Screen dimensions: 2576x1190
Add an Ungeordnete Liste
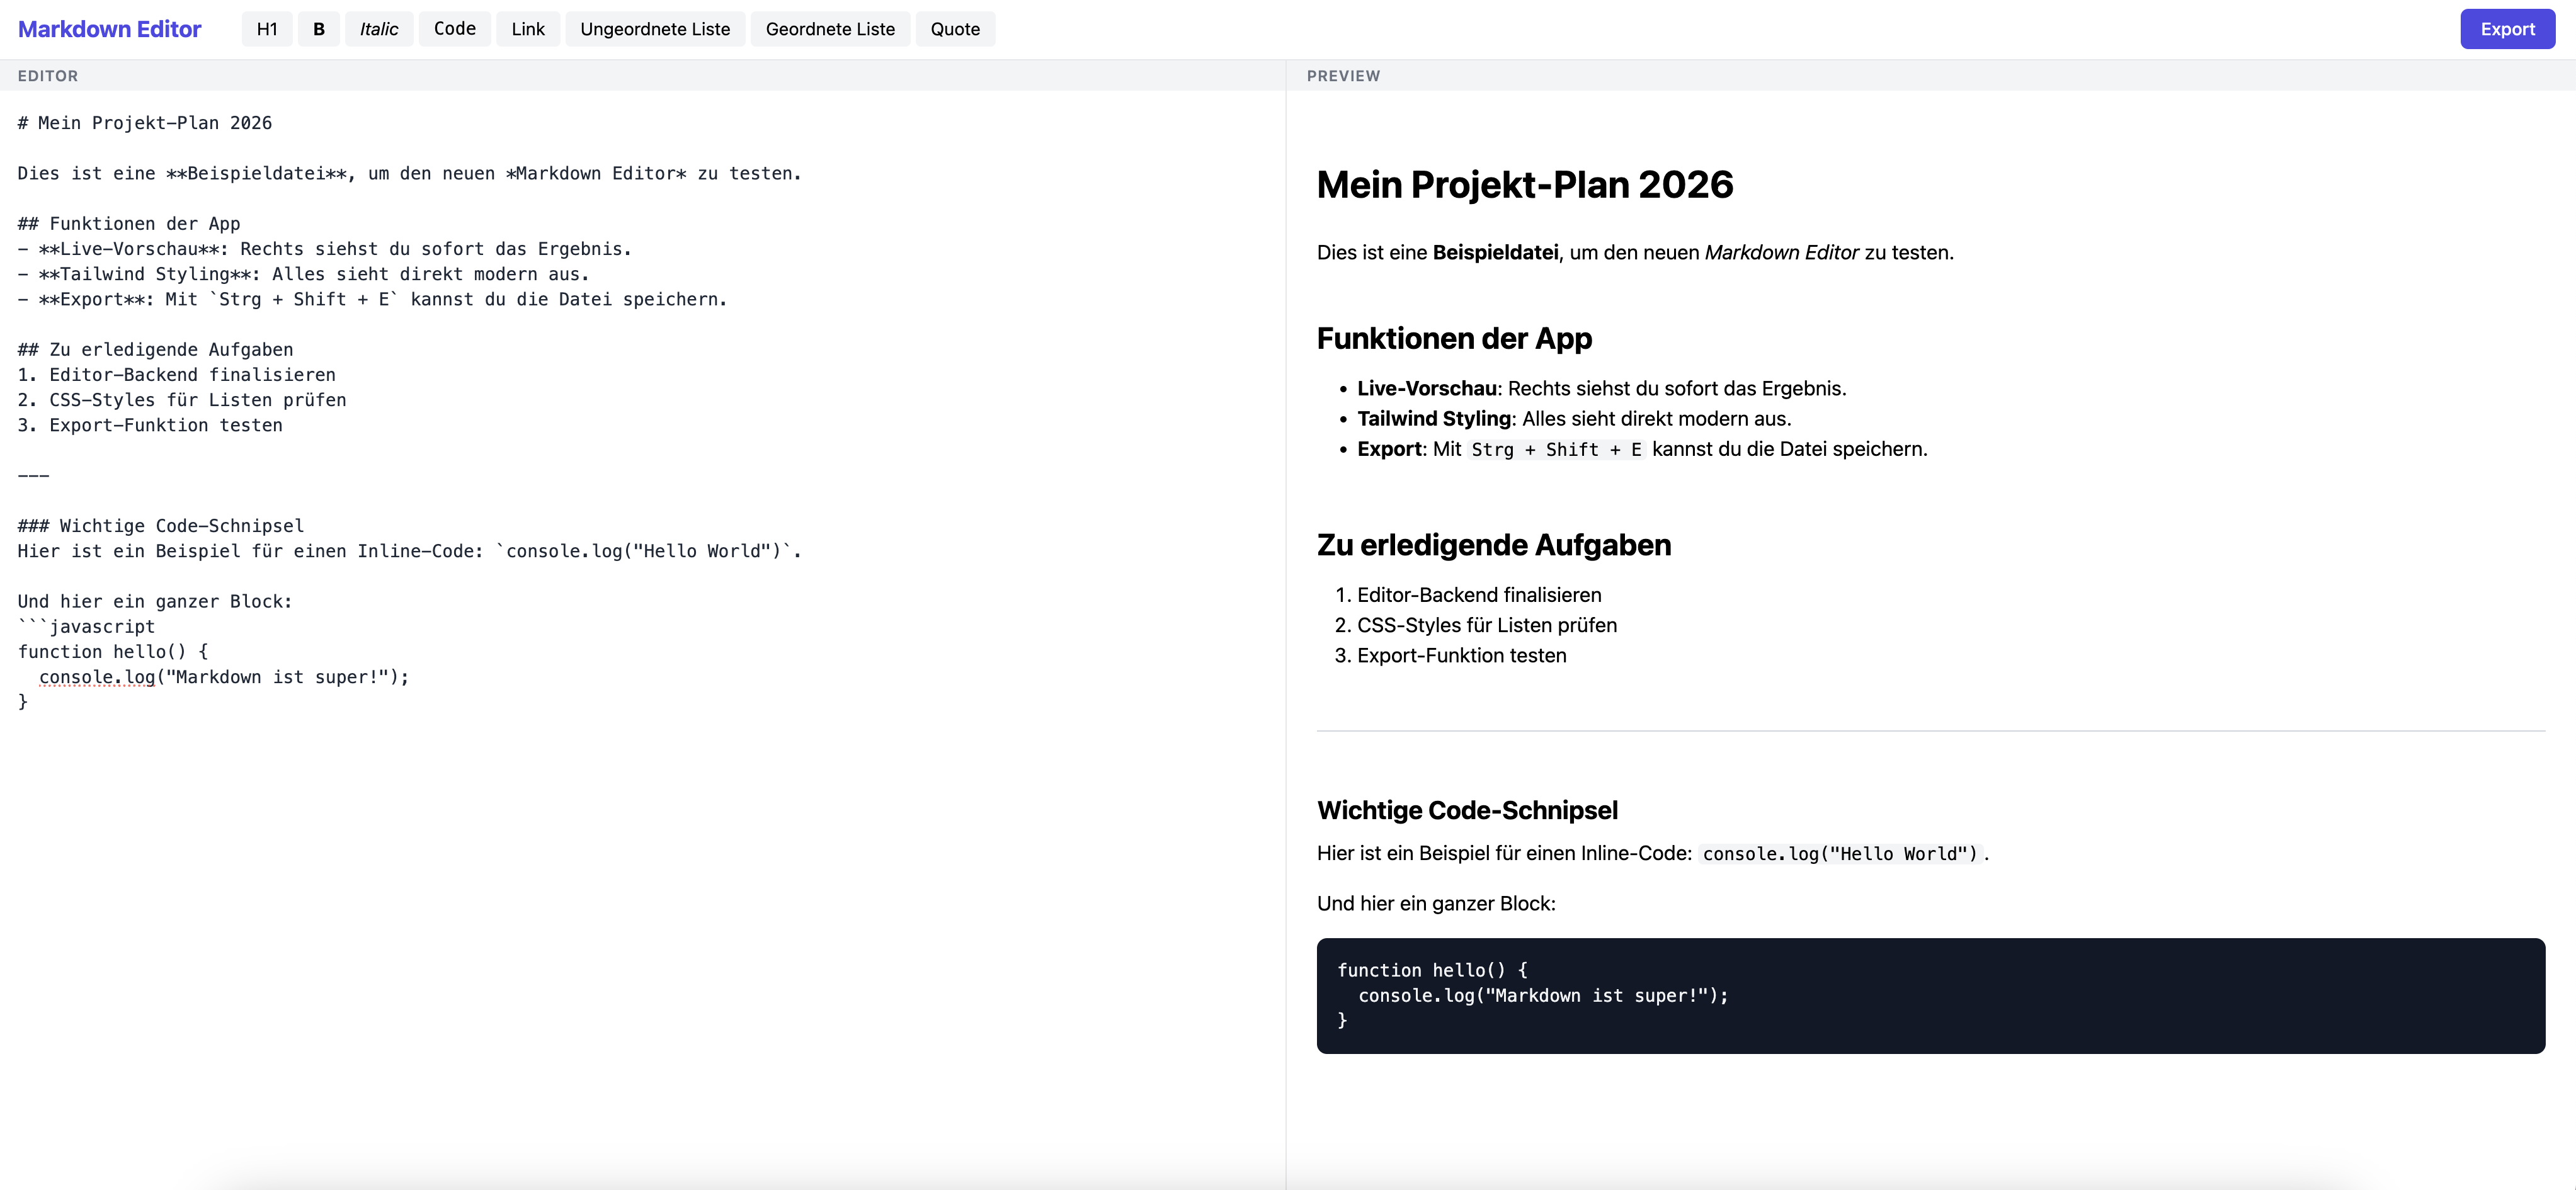click(x=655, y=29)
